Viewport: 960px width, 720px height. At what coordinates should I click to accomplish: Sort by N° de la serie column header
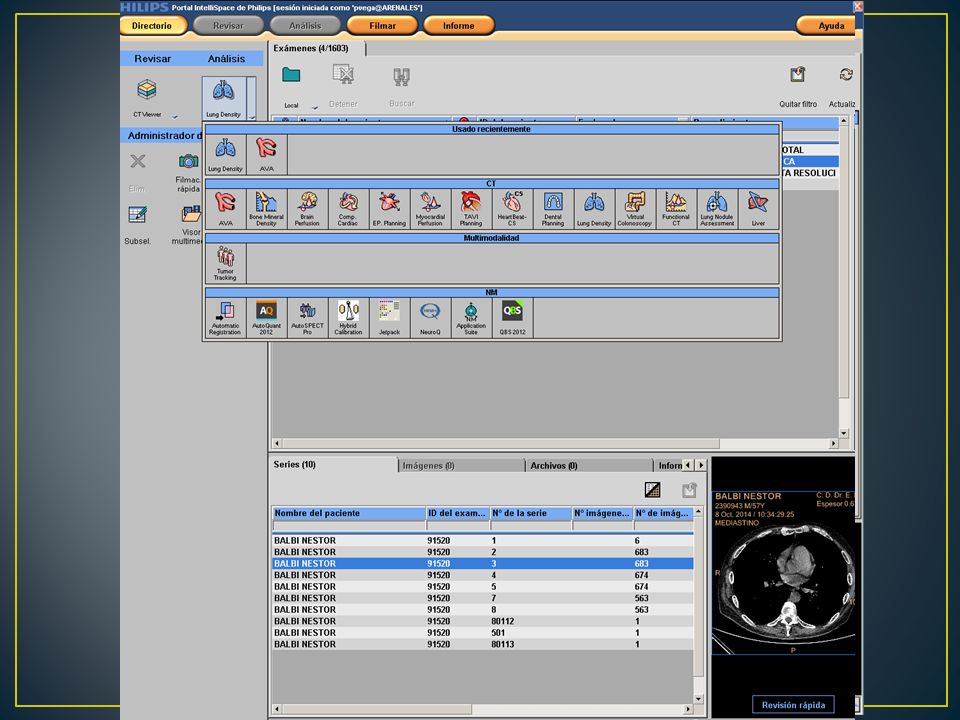click(x=531, y=513)
